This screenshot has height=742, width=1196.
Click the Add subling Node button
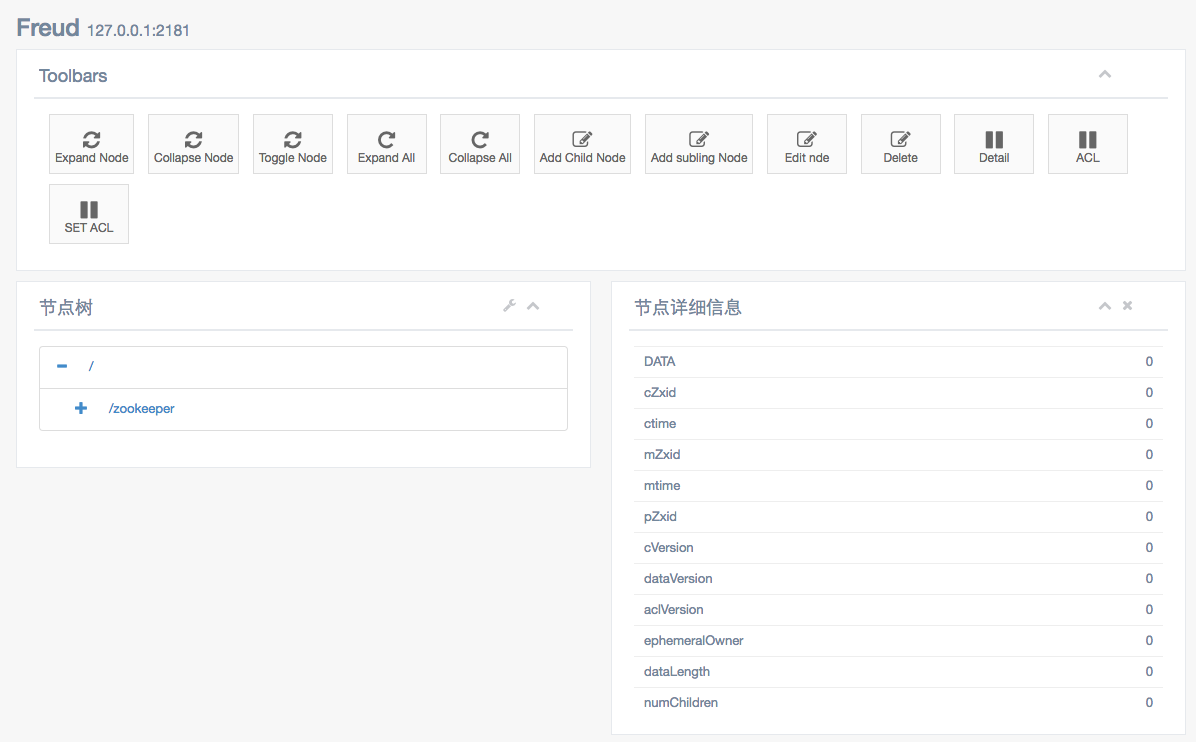click(699, 145)
